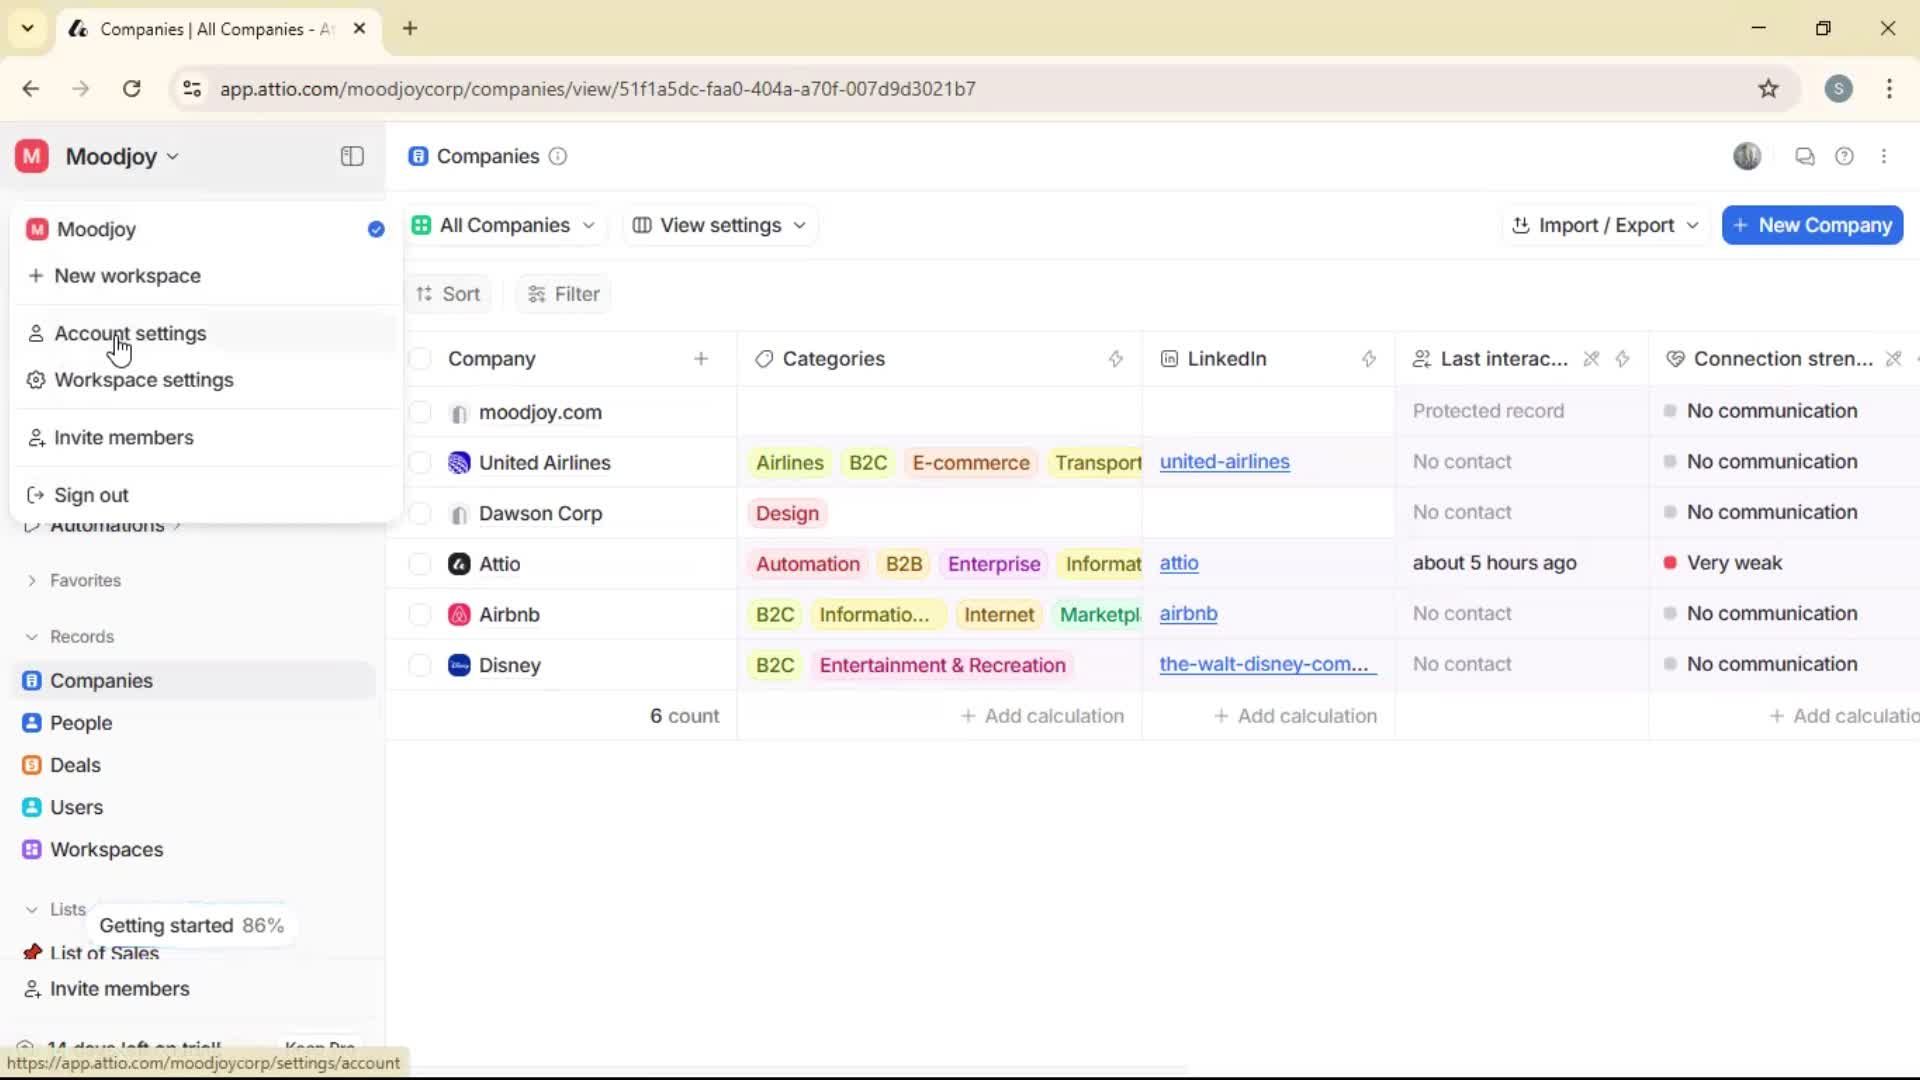Collapse the Lists section
The width and height of the screenshot is (1920, 1080).
tap(56, 909)
